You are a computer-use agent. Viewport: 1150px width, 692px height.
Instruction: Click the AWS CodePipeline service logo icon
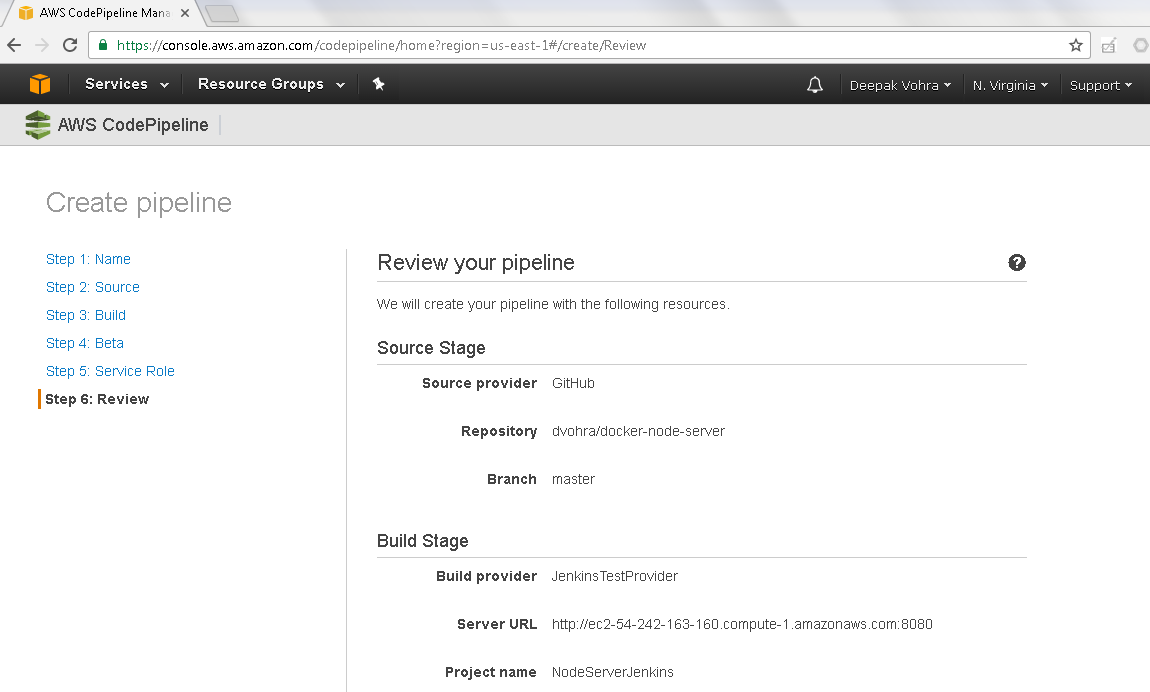click(x=37, y=125)
